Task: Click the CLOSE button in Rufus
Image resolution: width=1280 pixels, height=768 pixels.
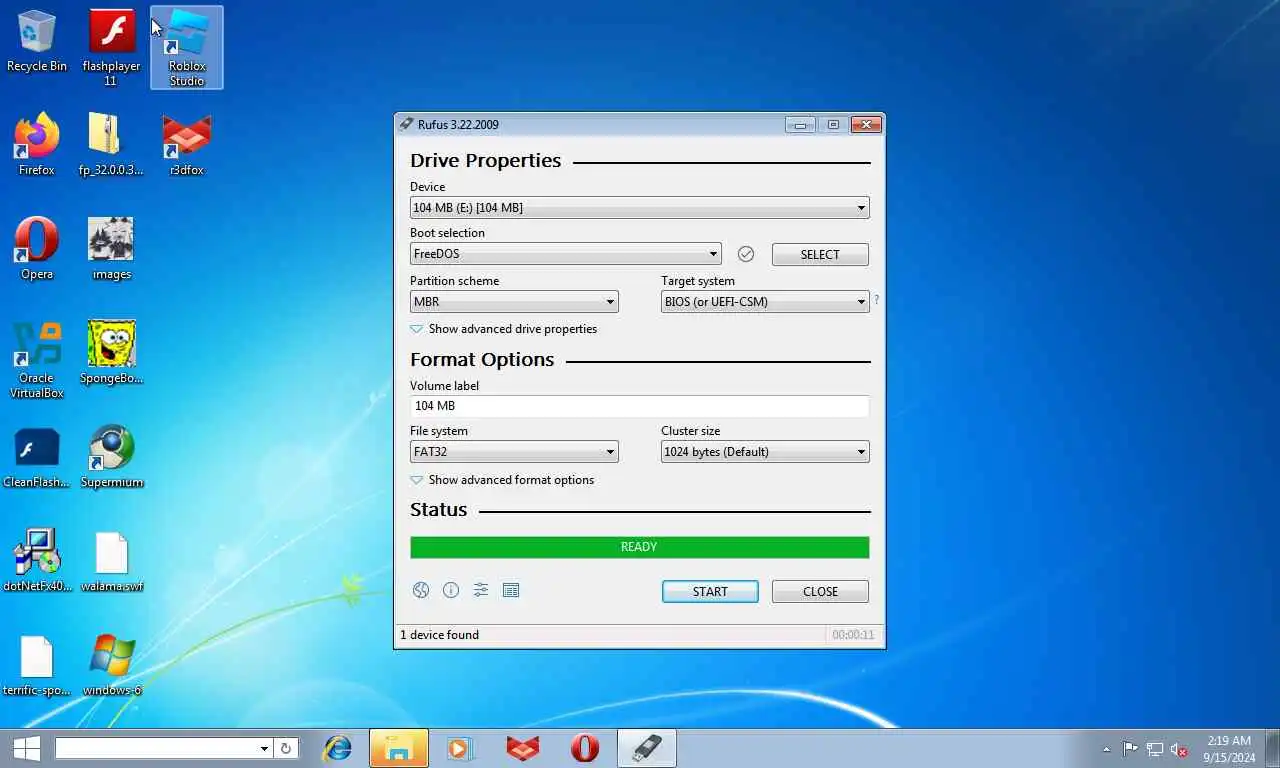Action: [820, 592]
